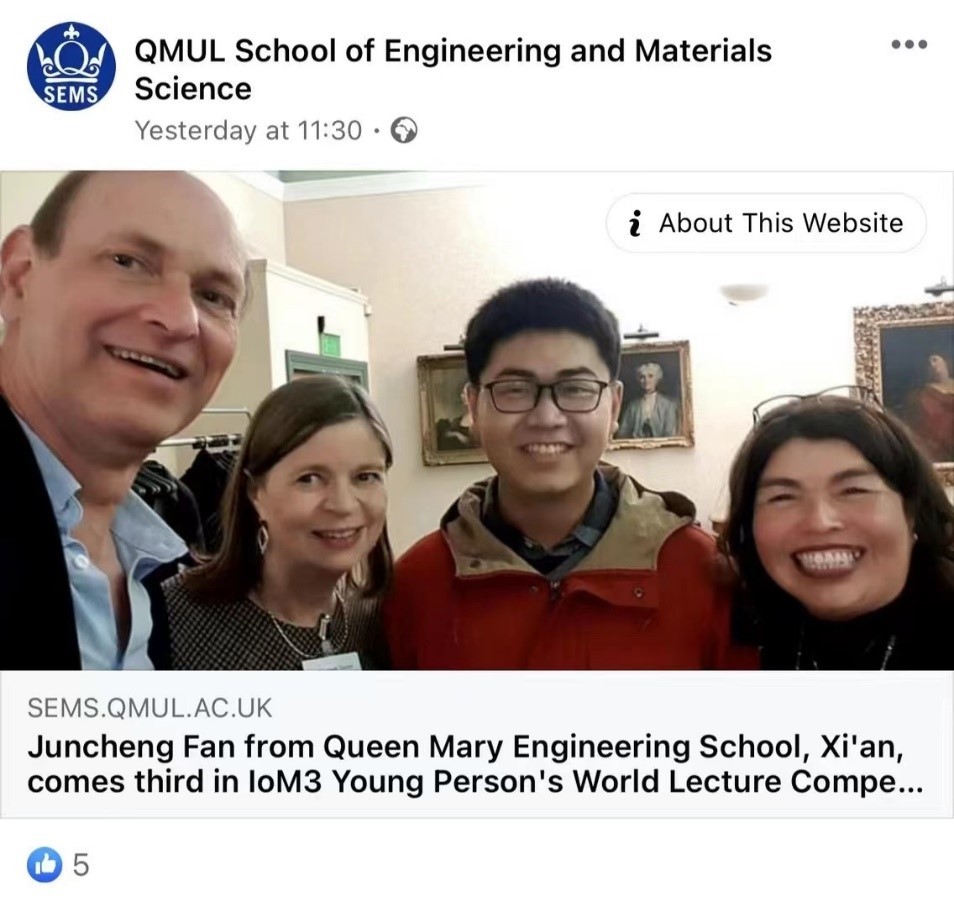Click the small framed portrait painting on wall
This screenshot has width=954, height=907.
pos(653,396)
